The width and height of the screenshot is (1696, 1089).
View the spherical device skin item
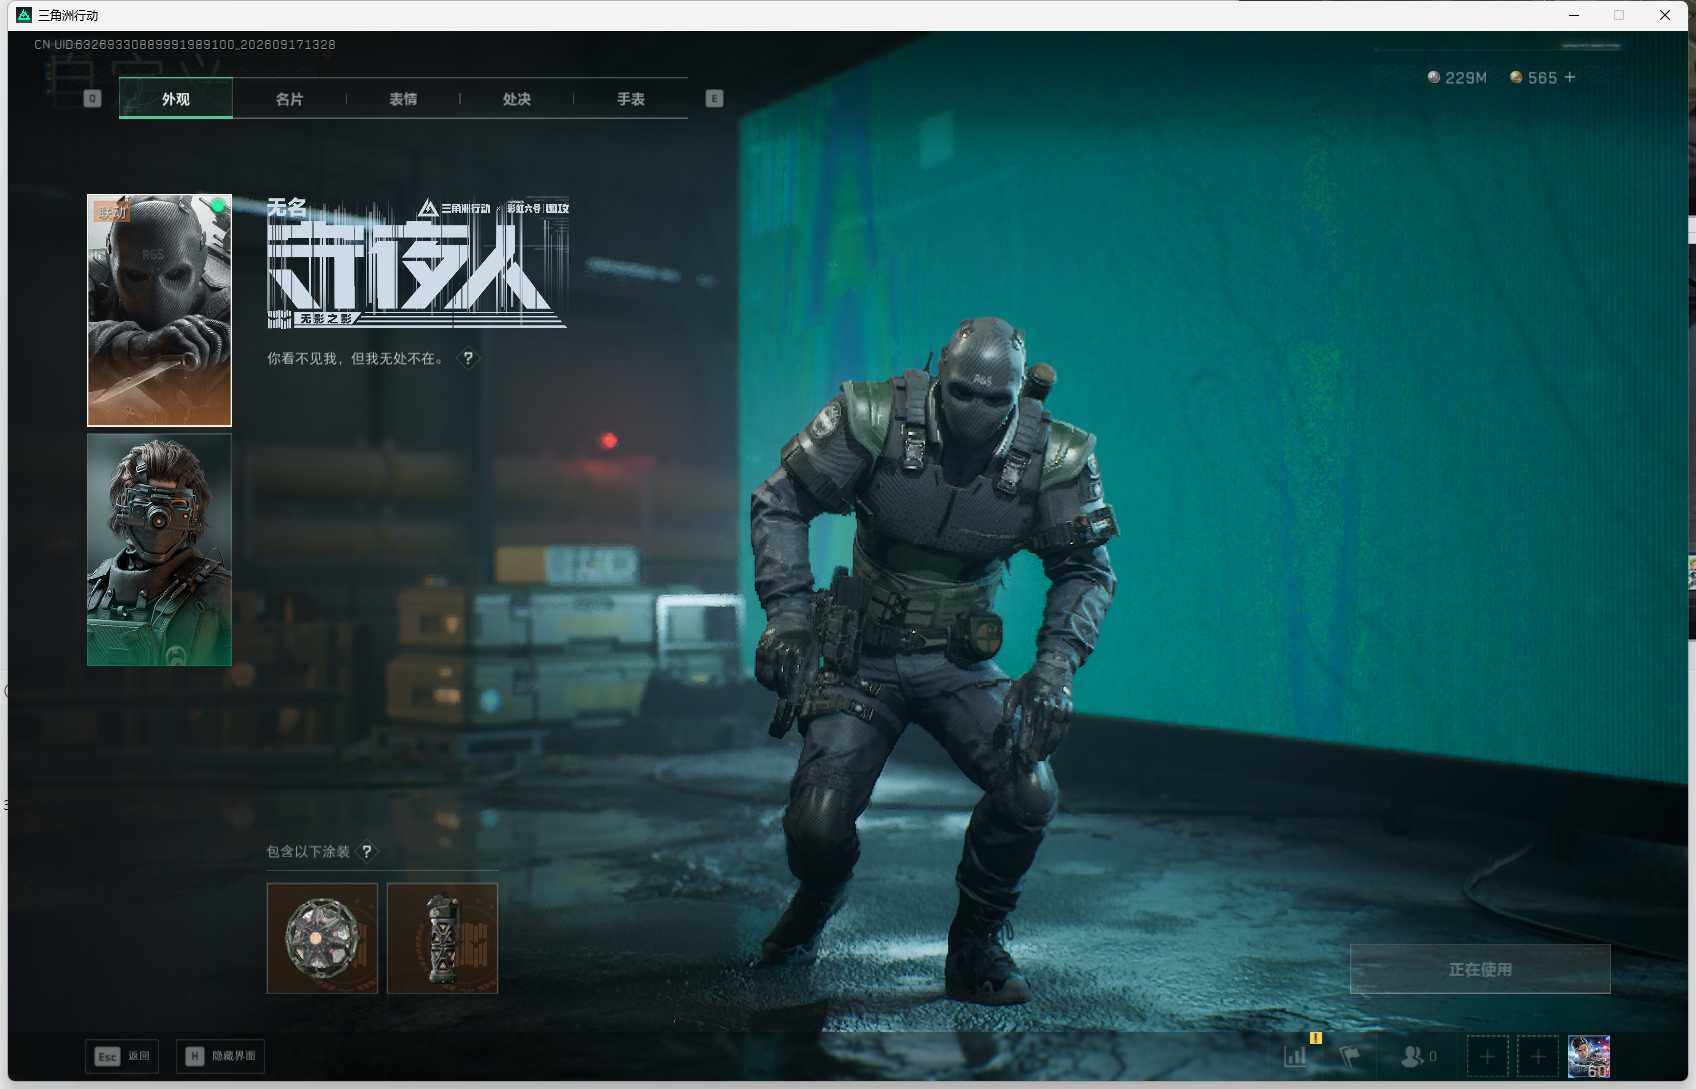tap(322, 938)
